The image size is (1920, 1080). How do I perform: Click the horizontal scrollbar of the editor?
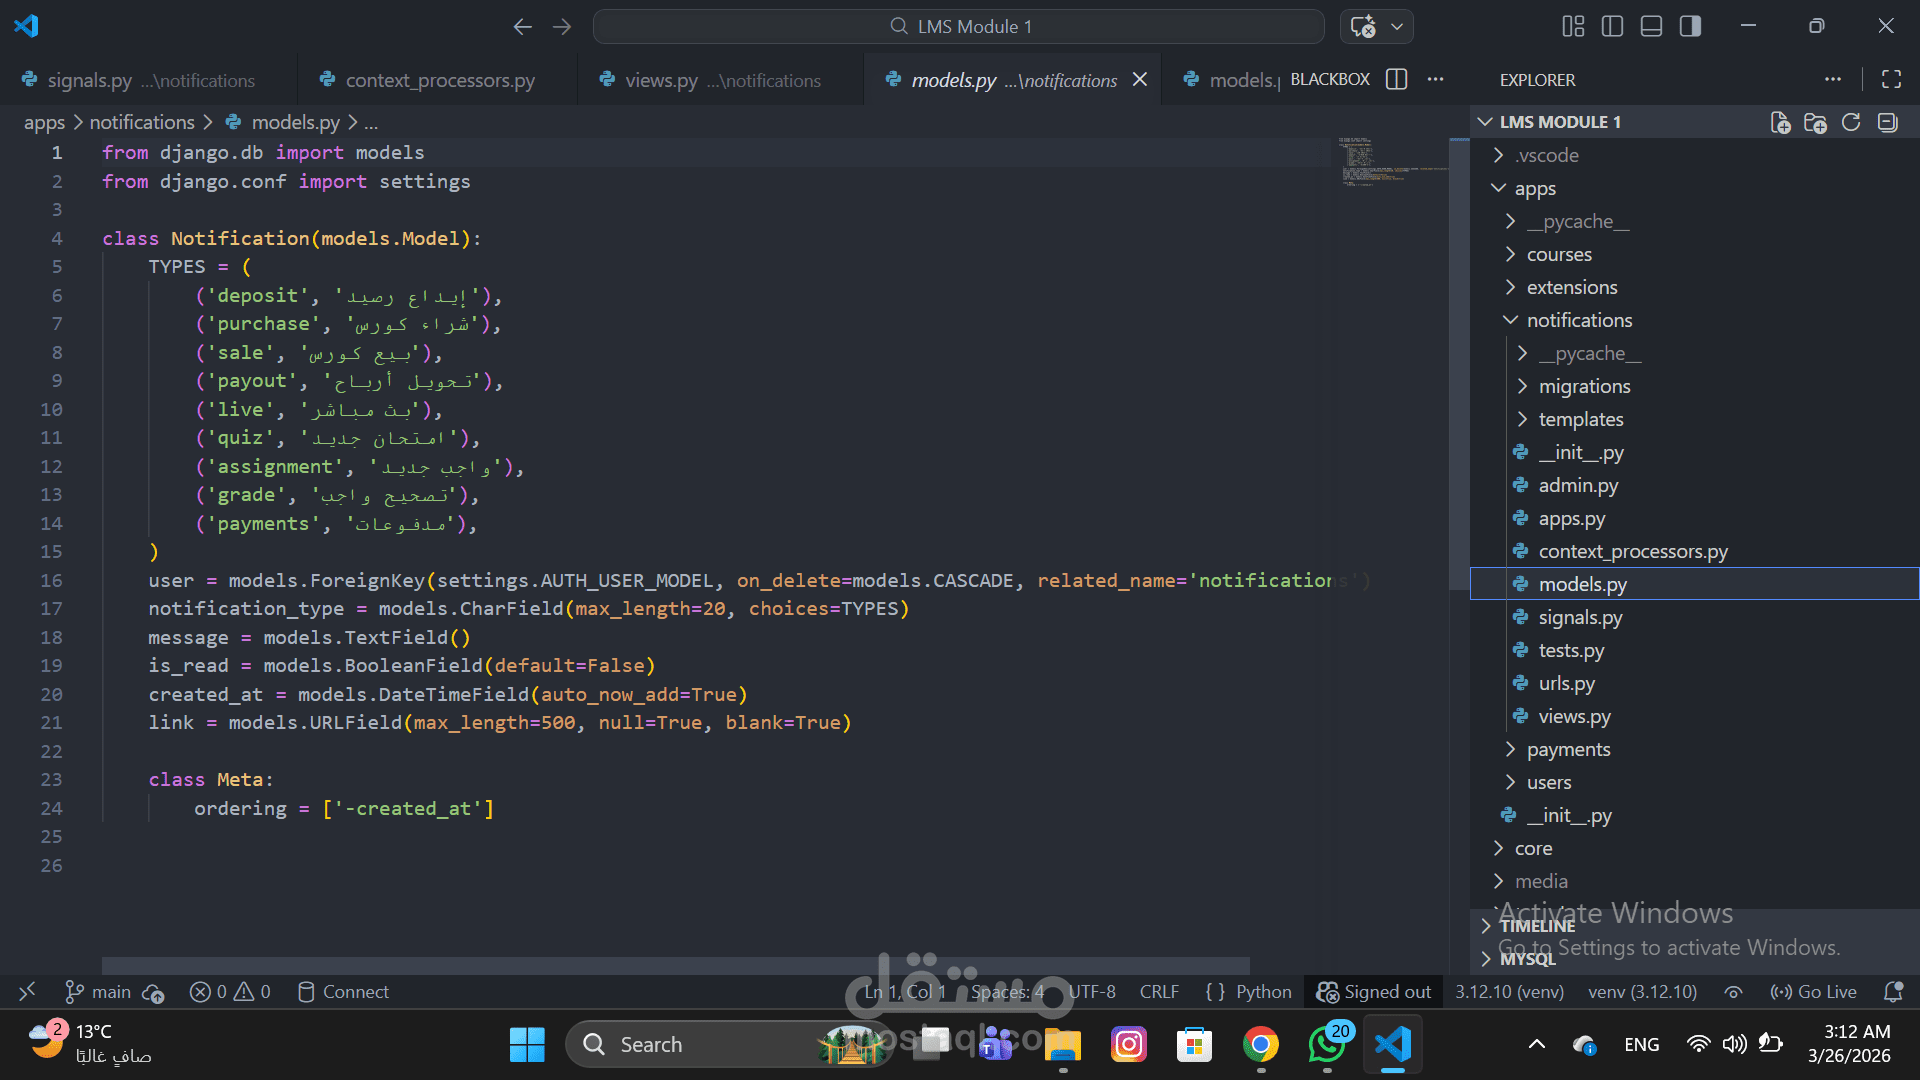[x=675, y=965]
